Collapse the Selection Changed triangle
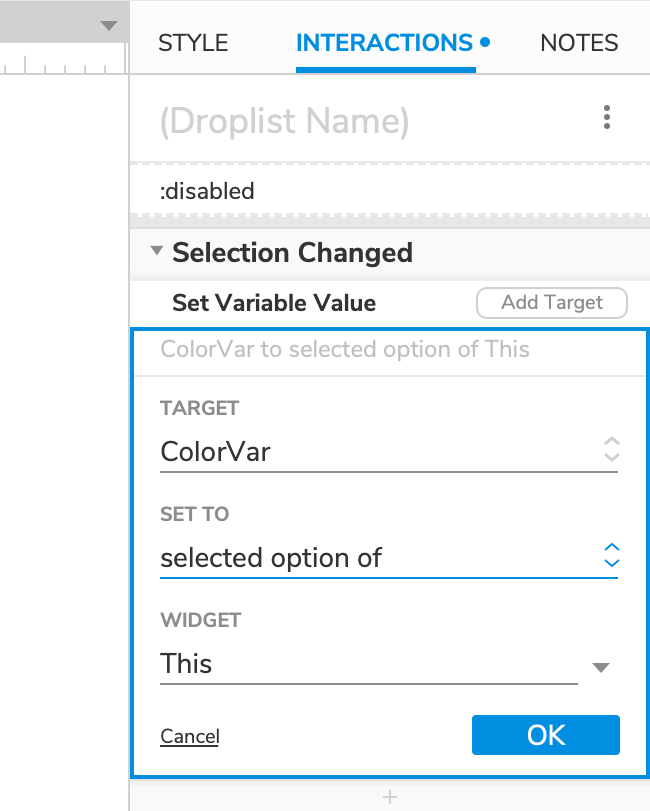Viewport: 650px width, 811px height. pyautogui.click(x=156, y=252)
